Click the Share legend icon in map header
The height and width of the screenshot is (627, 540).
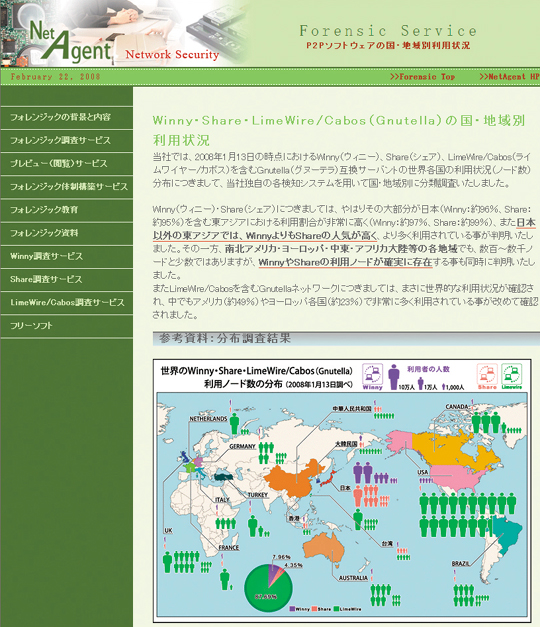487,376
